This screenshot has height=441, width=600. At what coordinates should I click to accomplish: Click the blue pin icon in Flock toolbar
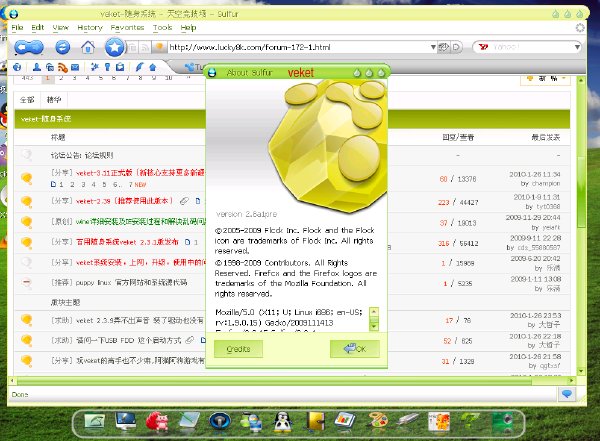coord(108,67)
